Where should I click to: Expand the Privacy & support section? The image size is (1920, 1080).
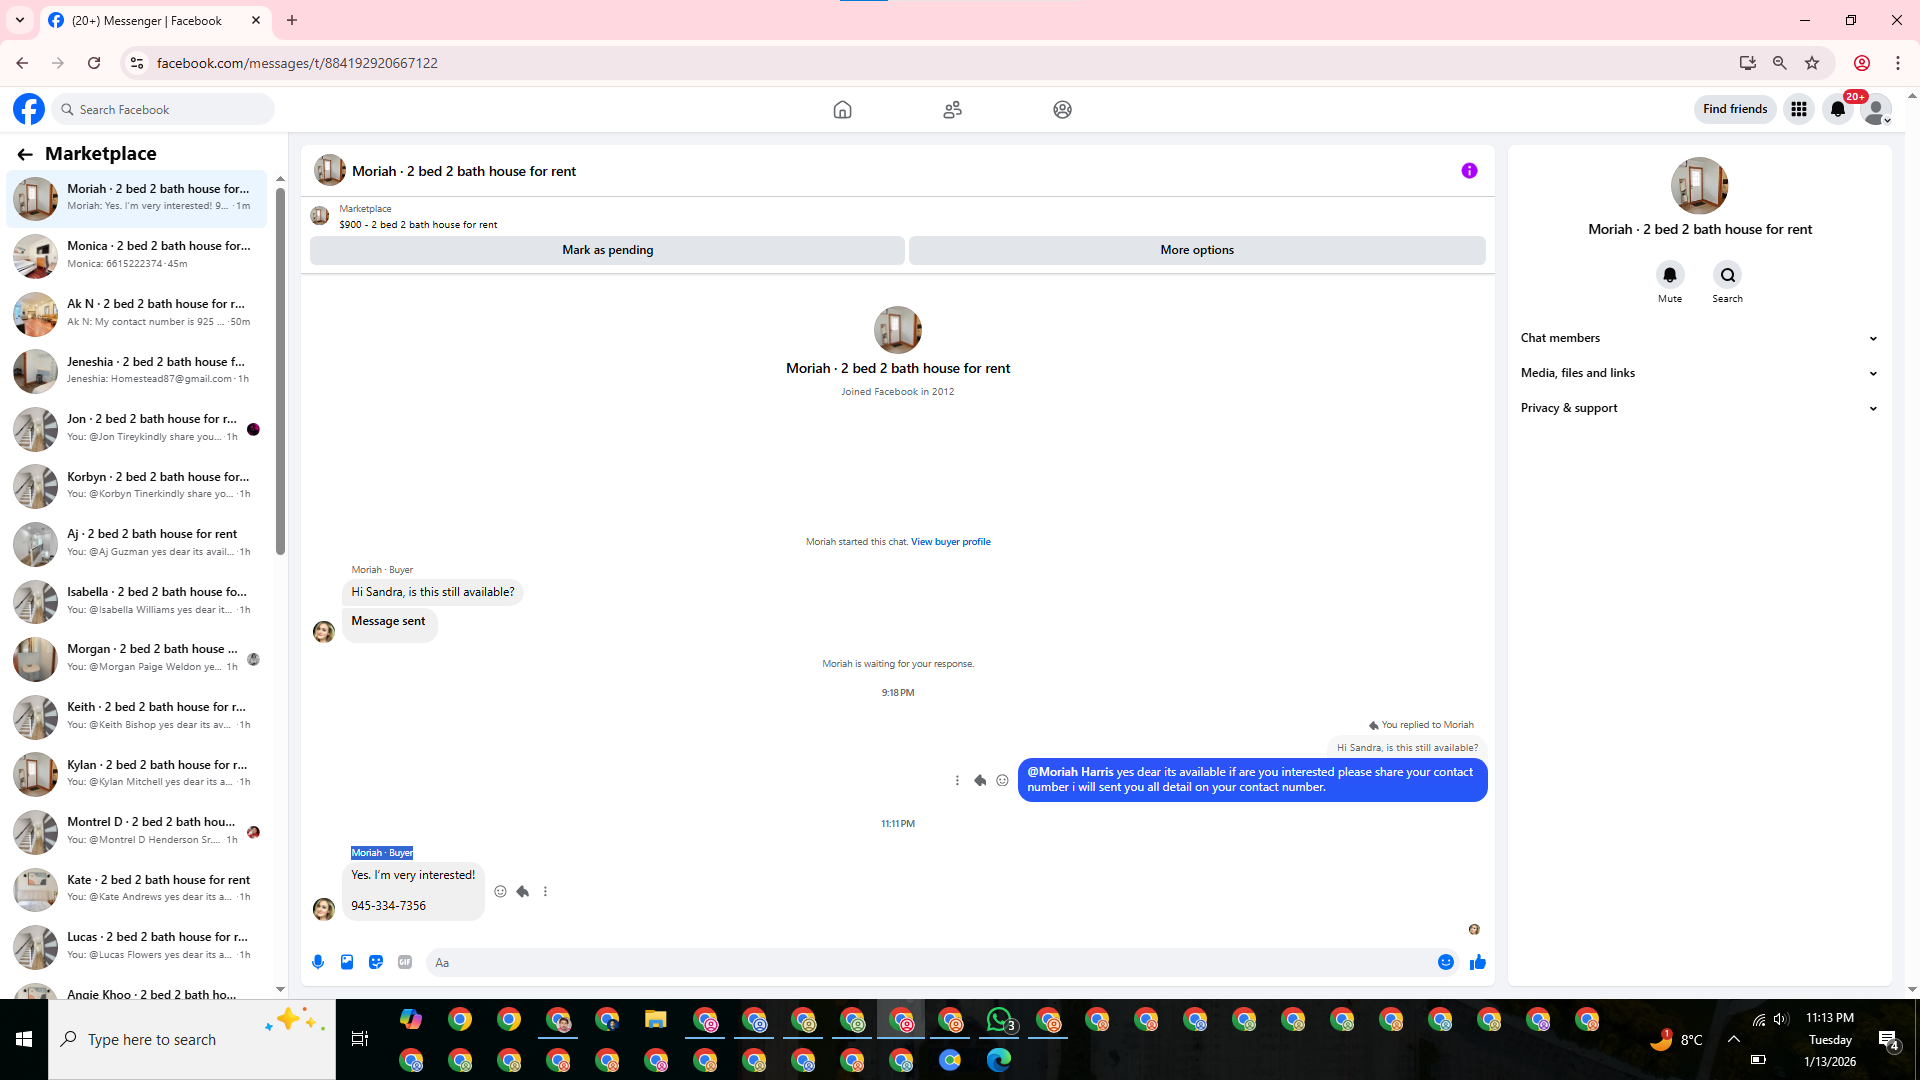point(1698,408)
